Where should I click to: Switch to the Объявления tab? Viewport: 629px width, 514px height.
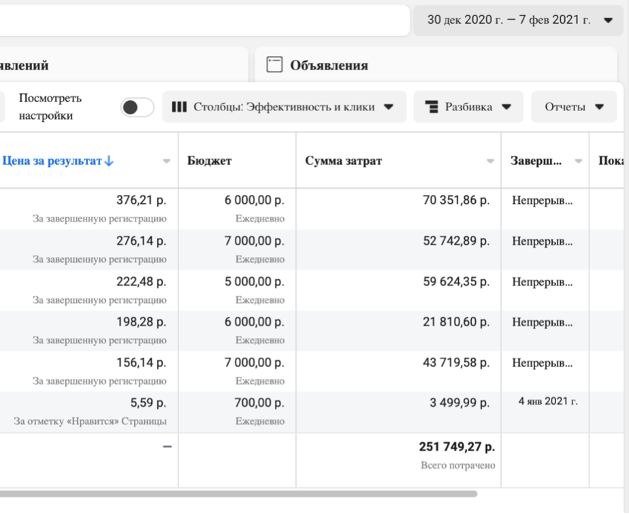(x=329, y=65)
